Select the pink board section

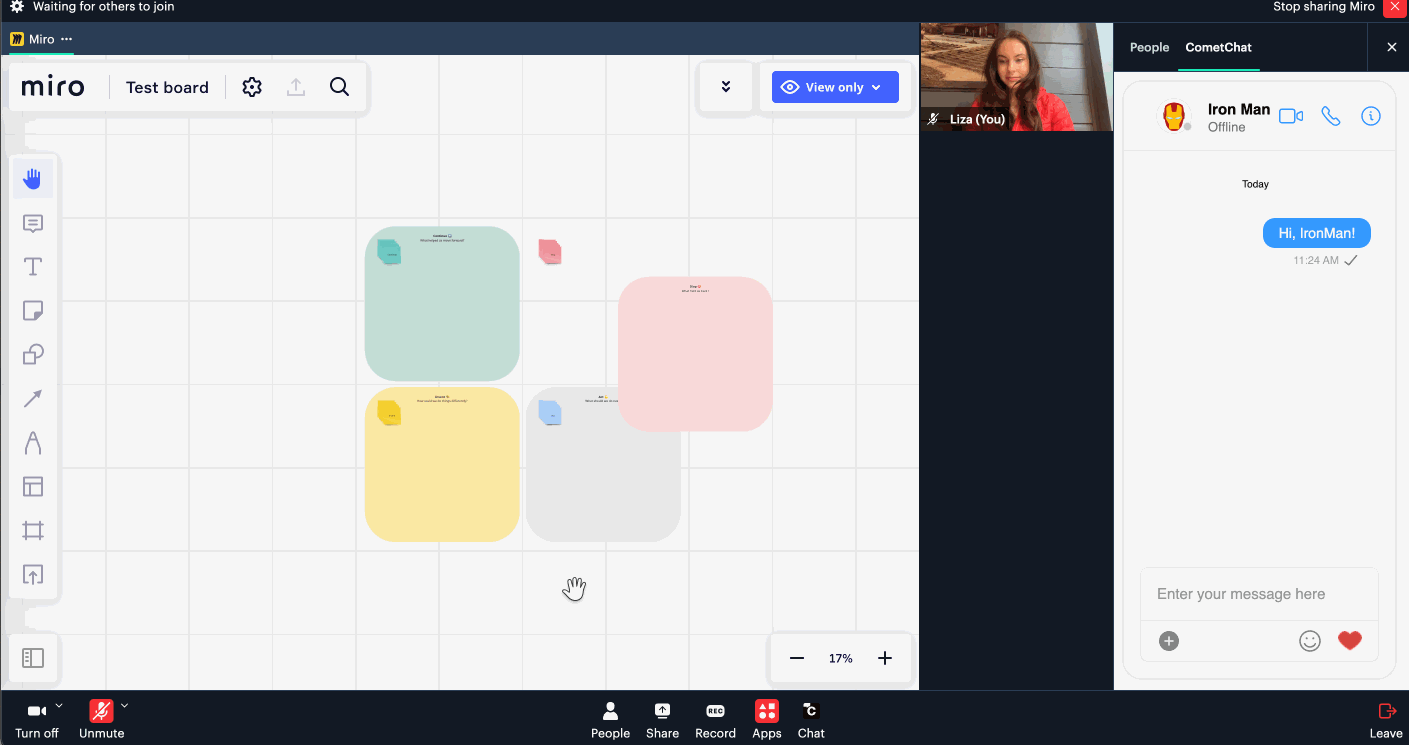695,354
